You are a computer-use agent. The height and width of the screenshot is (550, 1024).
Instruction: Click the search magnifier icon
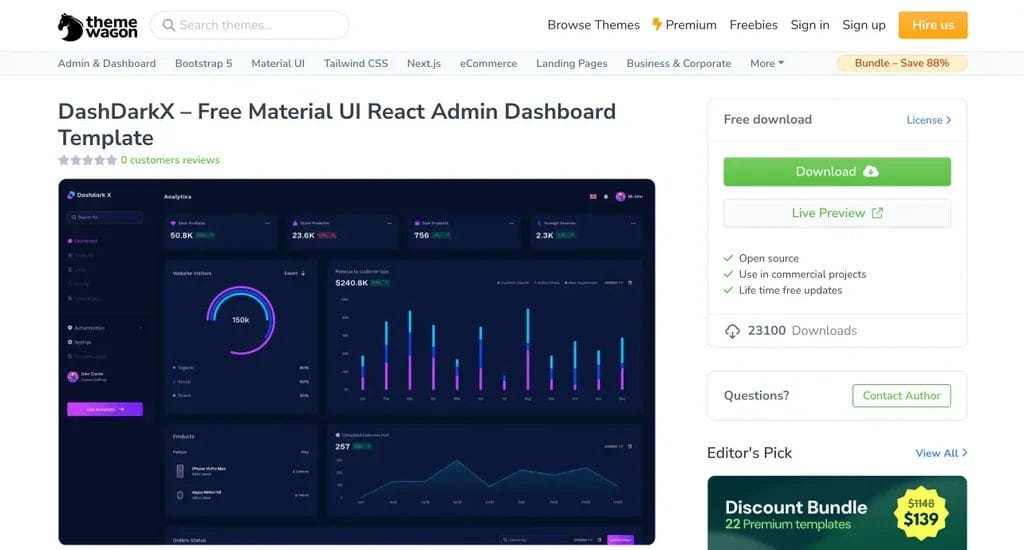click(168, 25)
